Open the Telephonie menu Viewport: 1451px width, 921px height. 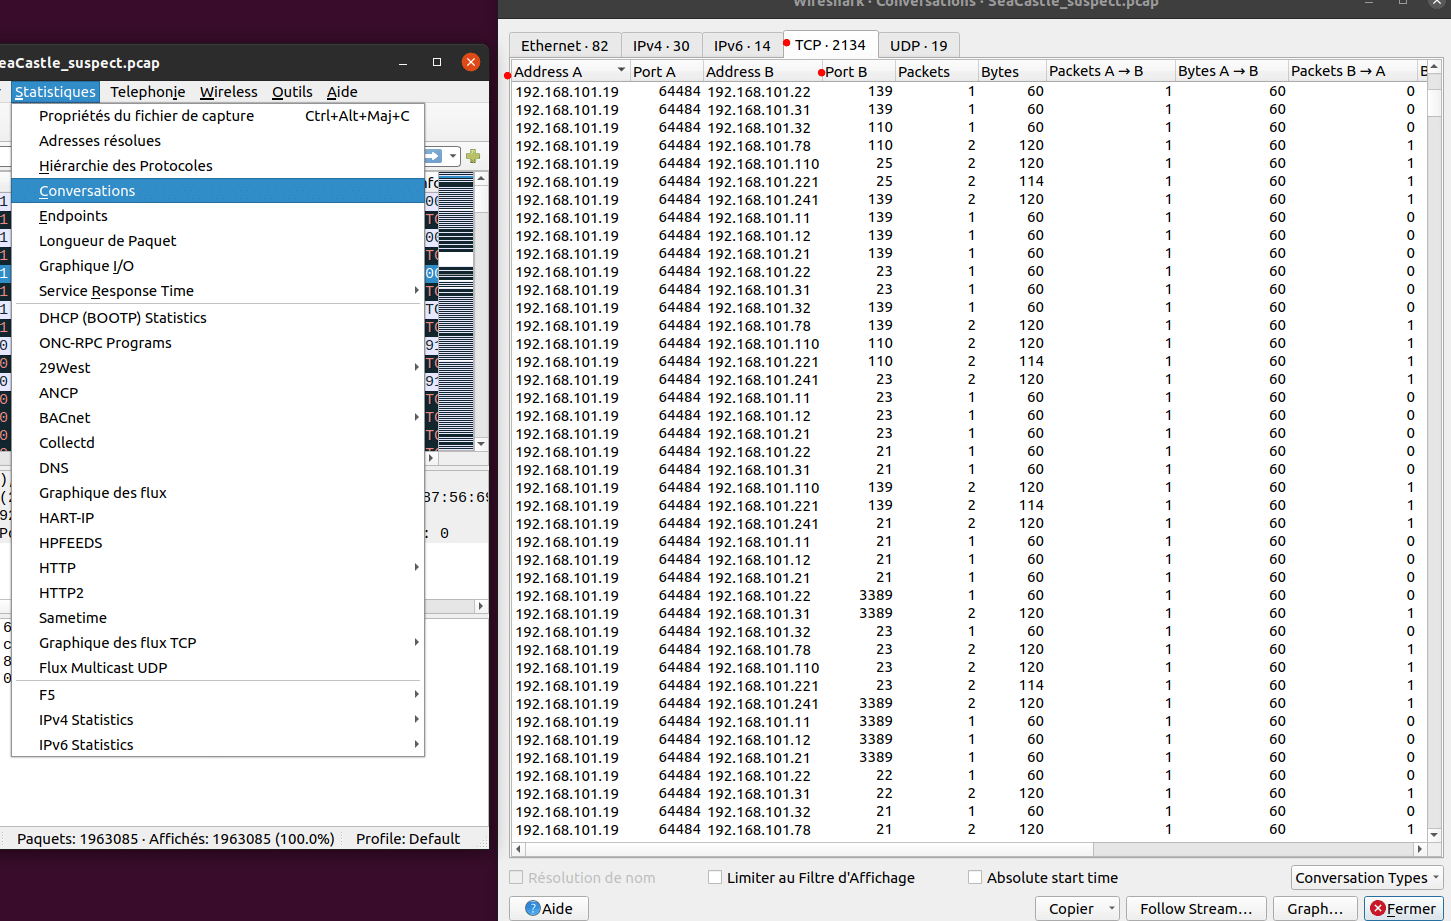coord(148,92)
